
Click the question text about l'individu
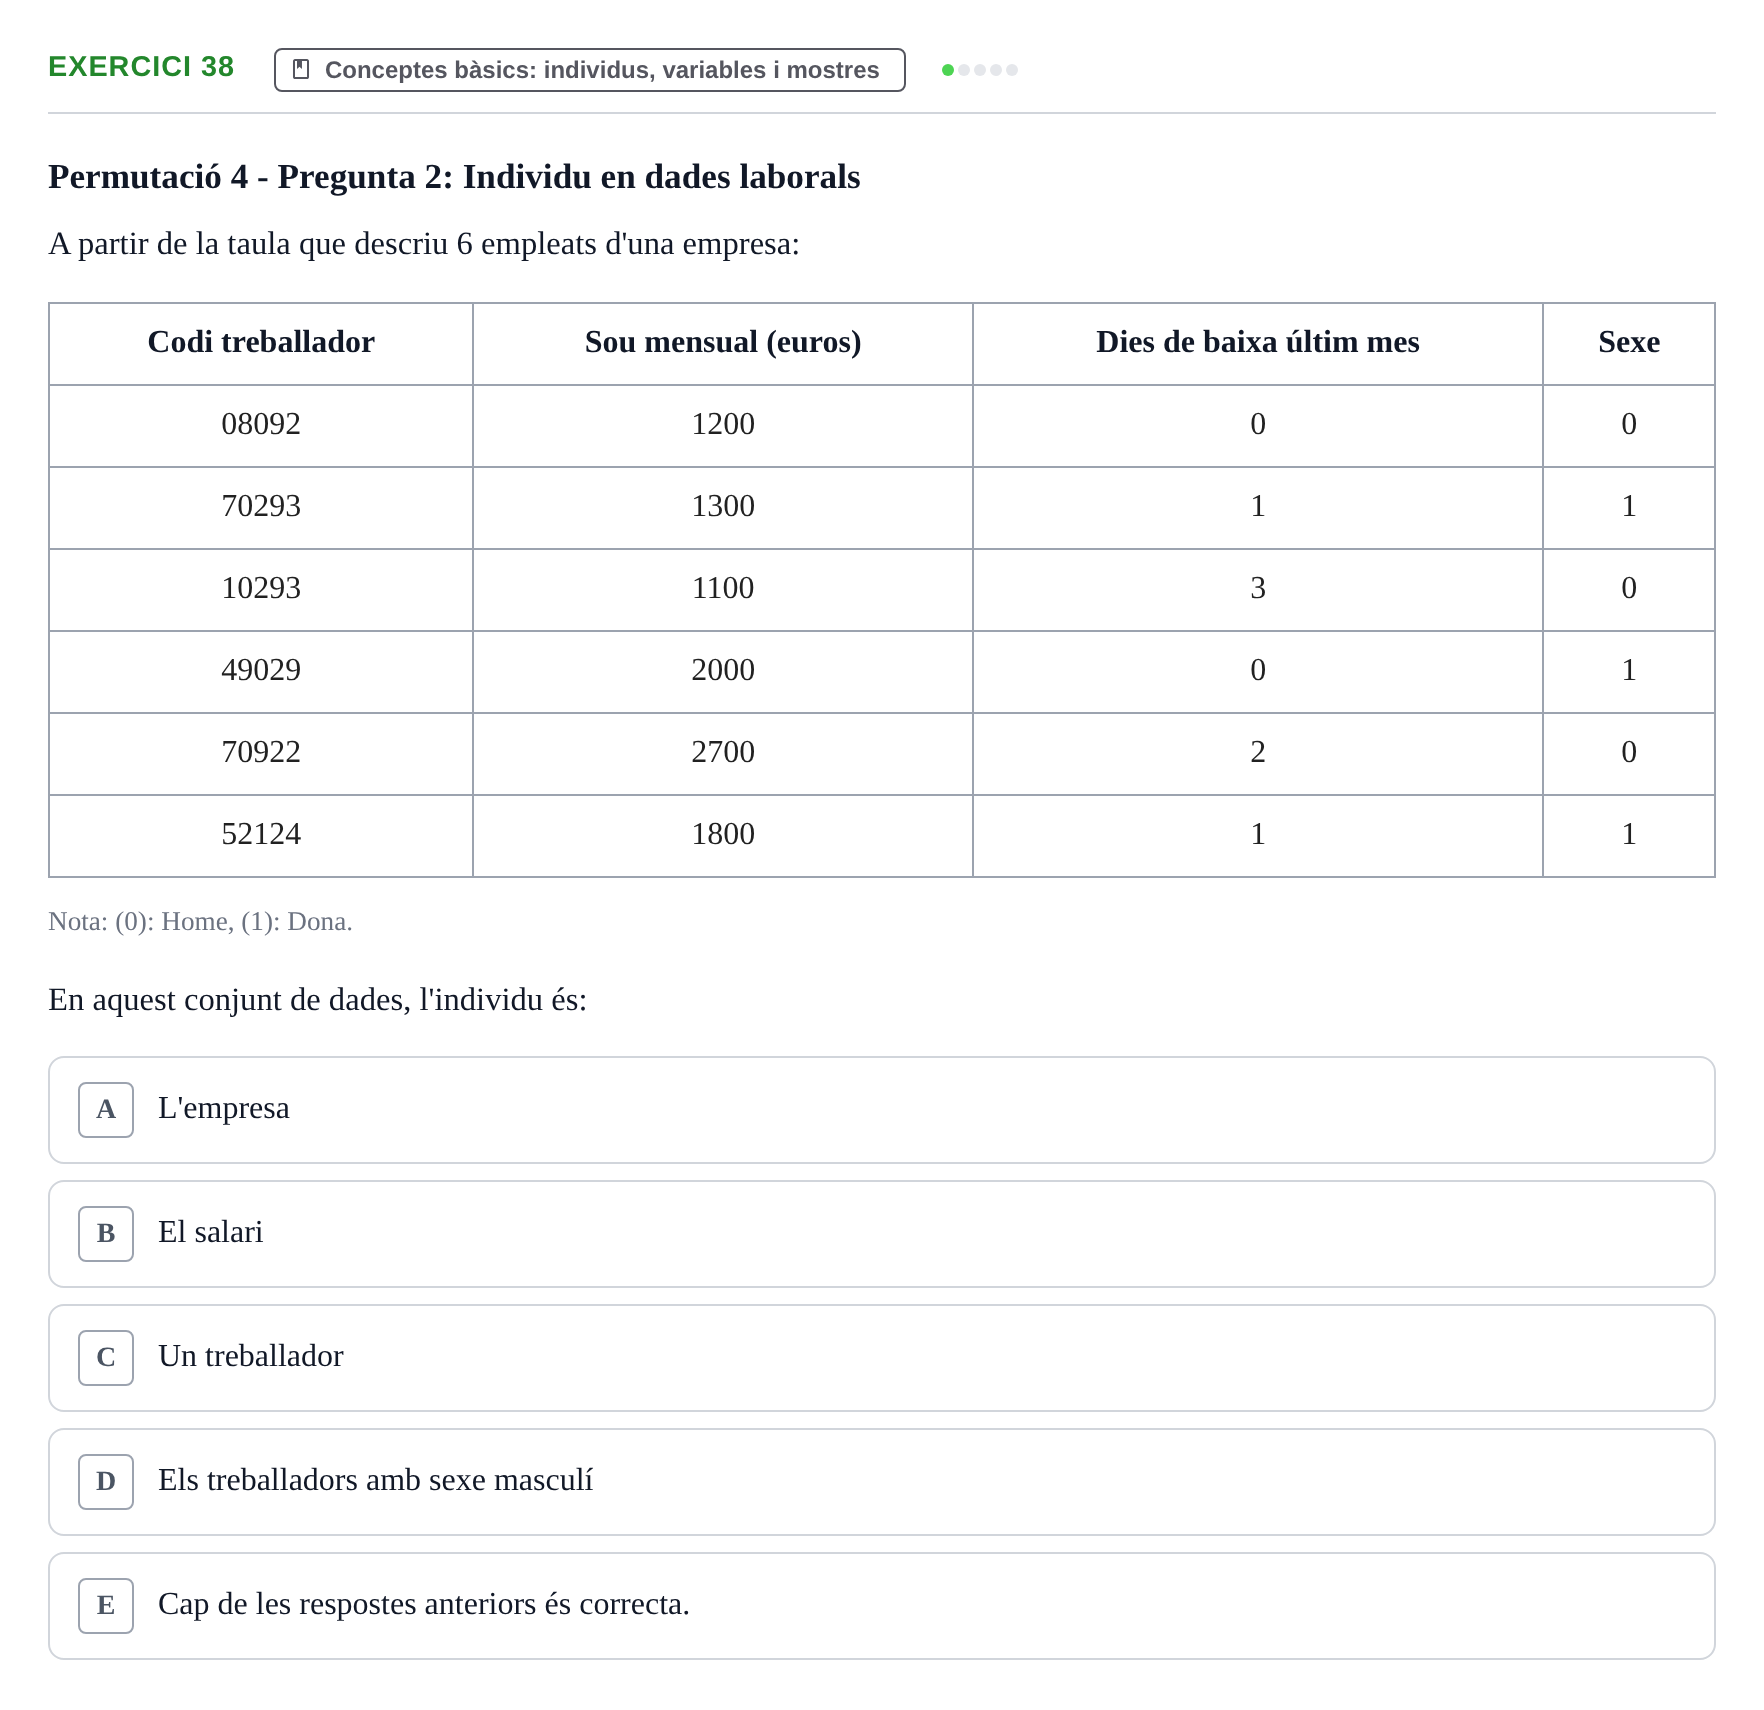(x=317, y=1000)
